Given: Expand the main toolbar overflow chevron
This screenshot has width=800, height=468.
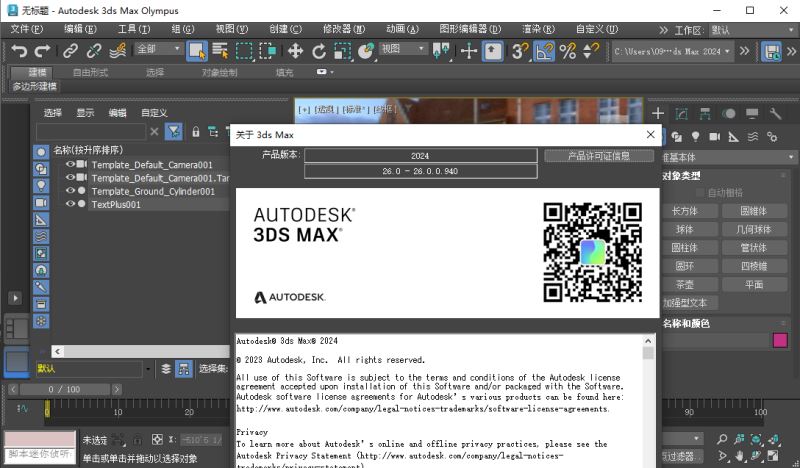Looking at the screenshot, I should 744,51.
